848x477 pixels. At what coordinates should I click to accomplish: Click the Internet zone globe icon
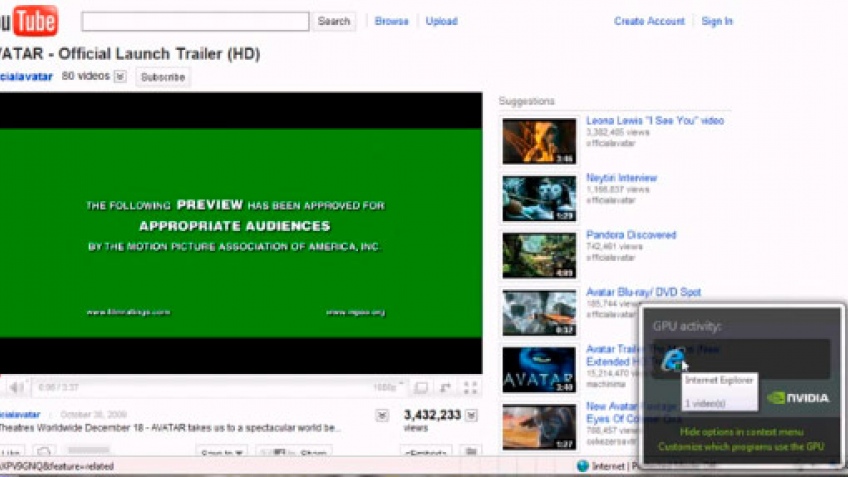582,466
